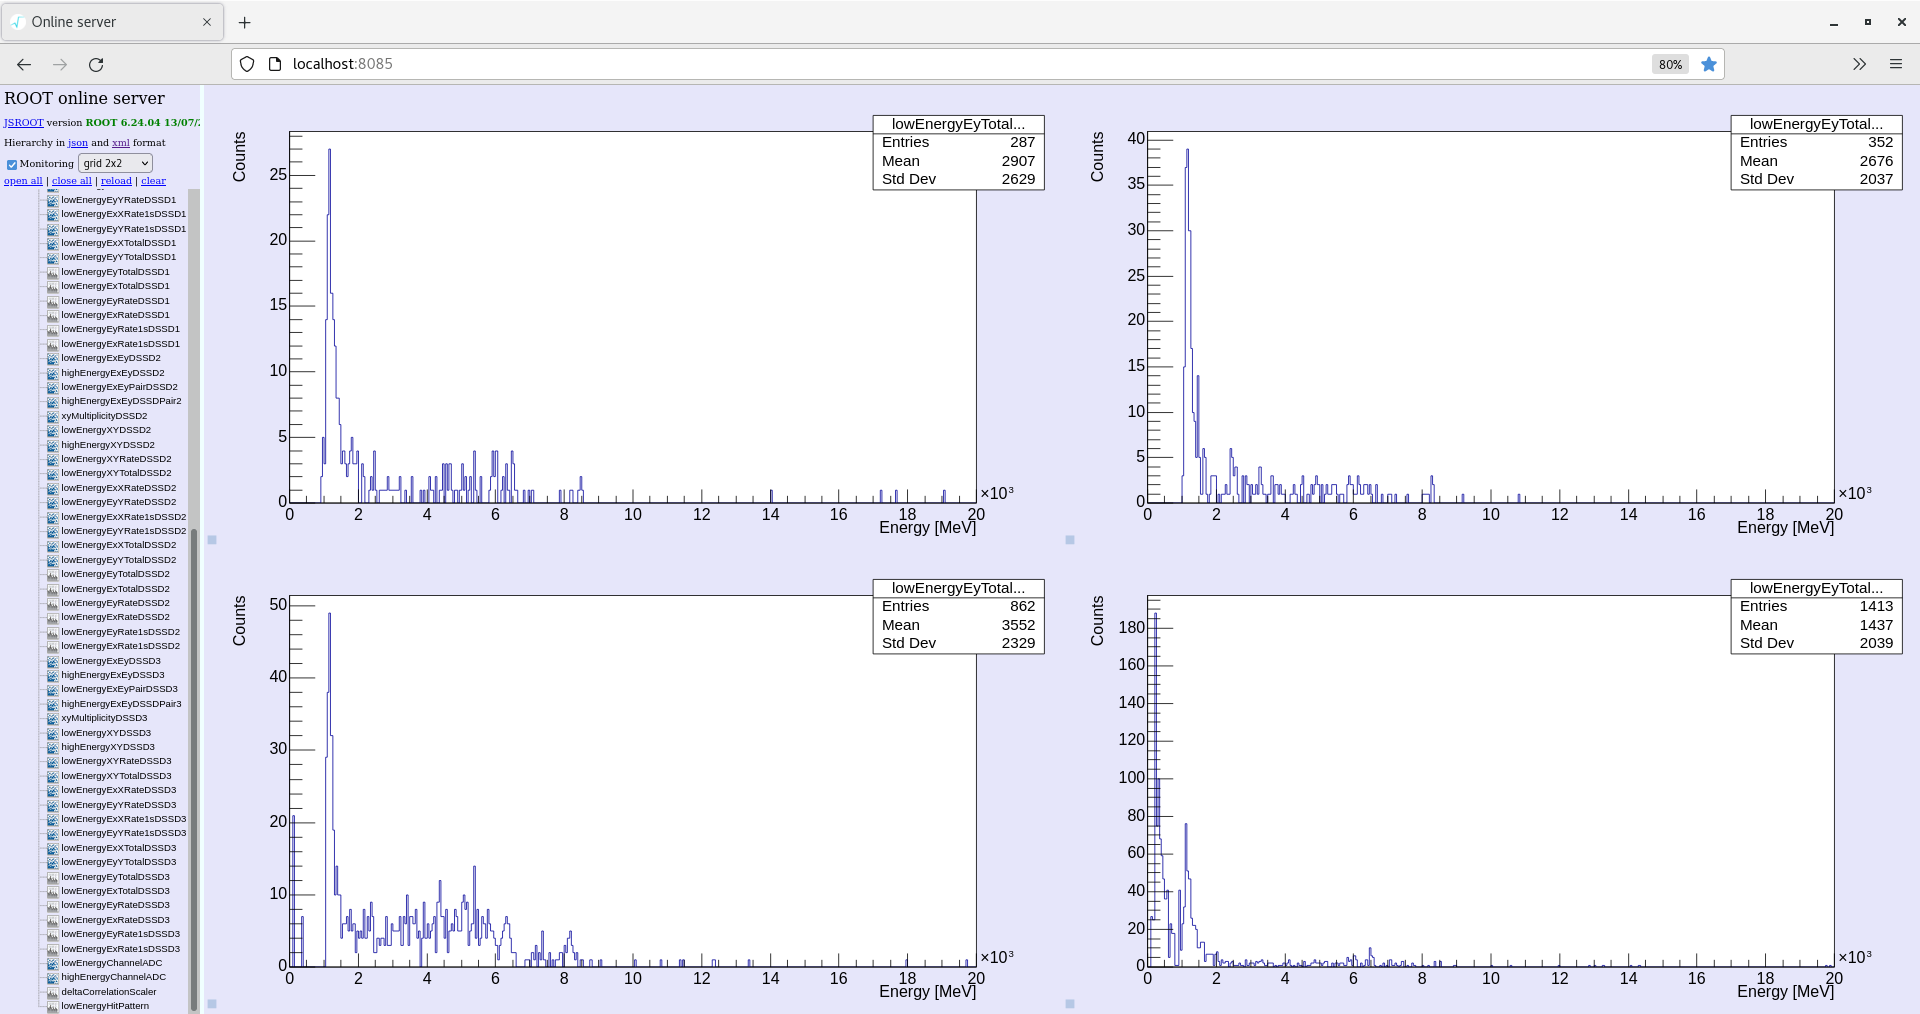Select the stats box showing 862 entries
1920x1014 pixels.
coord(959,616)
